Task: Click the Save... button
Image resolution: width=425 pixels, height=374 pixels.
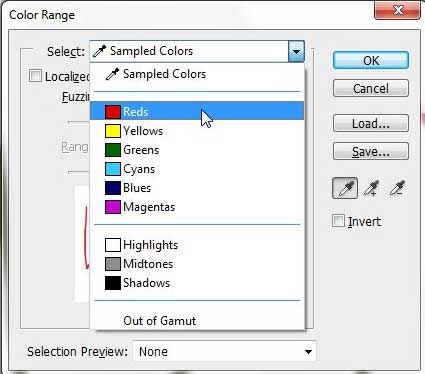Action: click(x=371, y=152)
